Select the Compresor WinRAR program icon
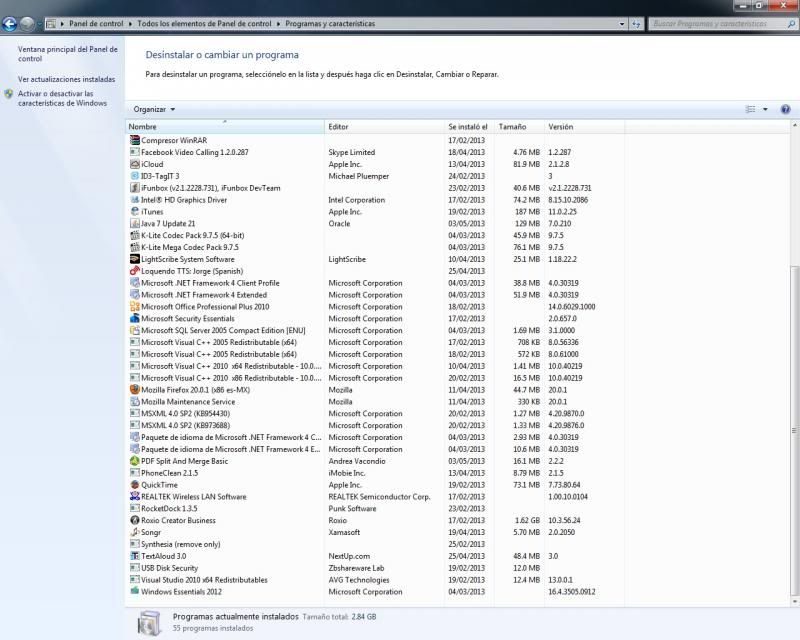800x640 pixels. [x=135, y=140]
